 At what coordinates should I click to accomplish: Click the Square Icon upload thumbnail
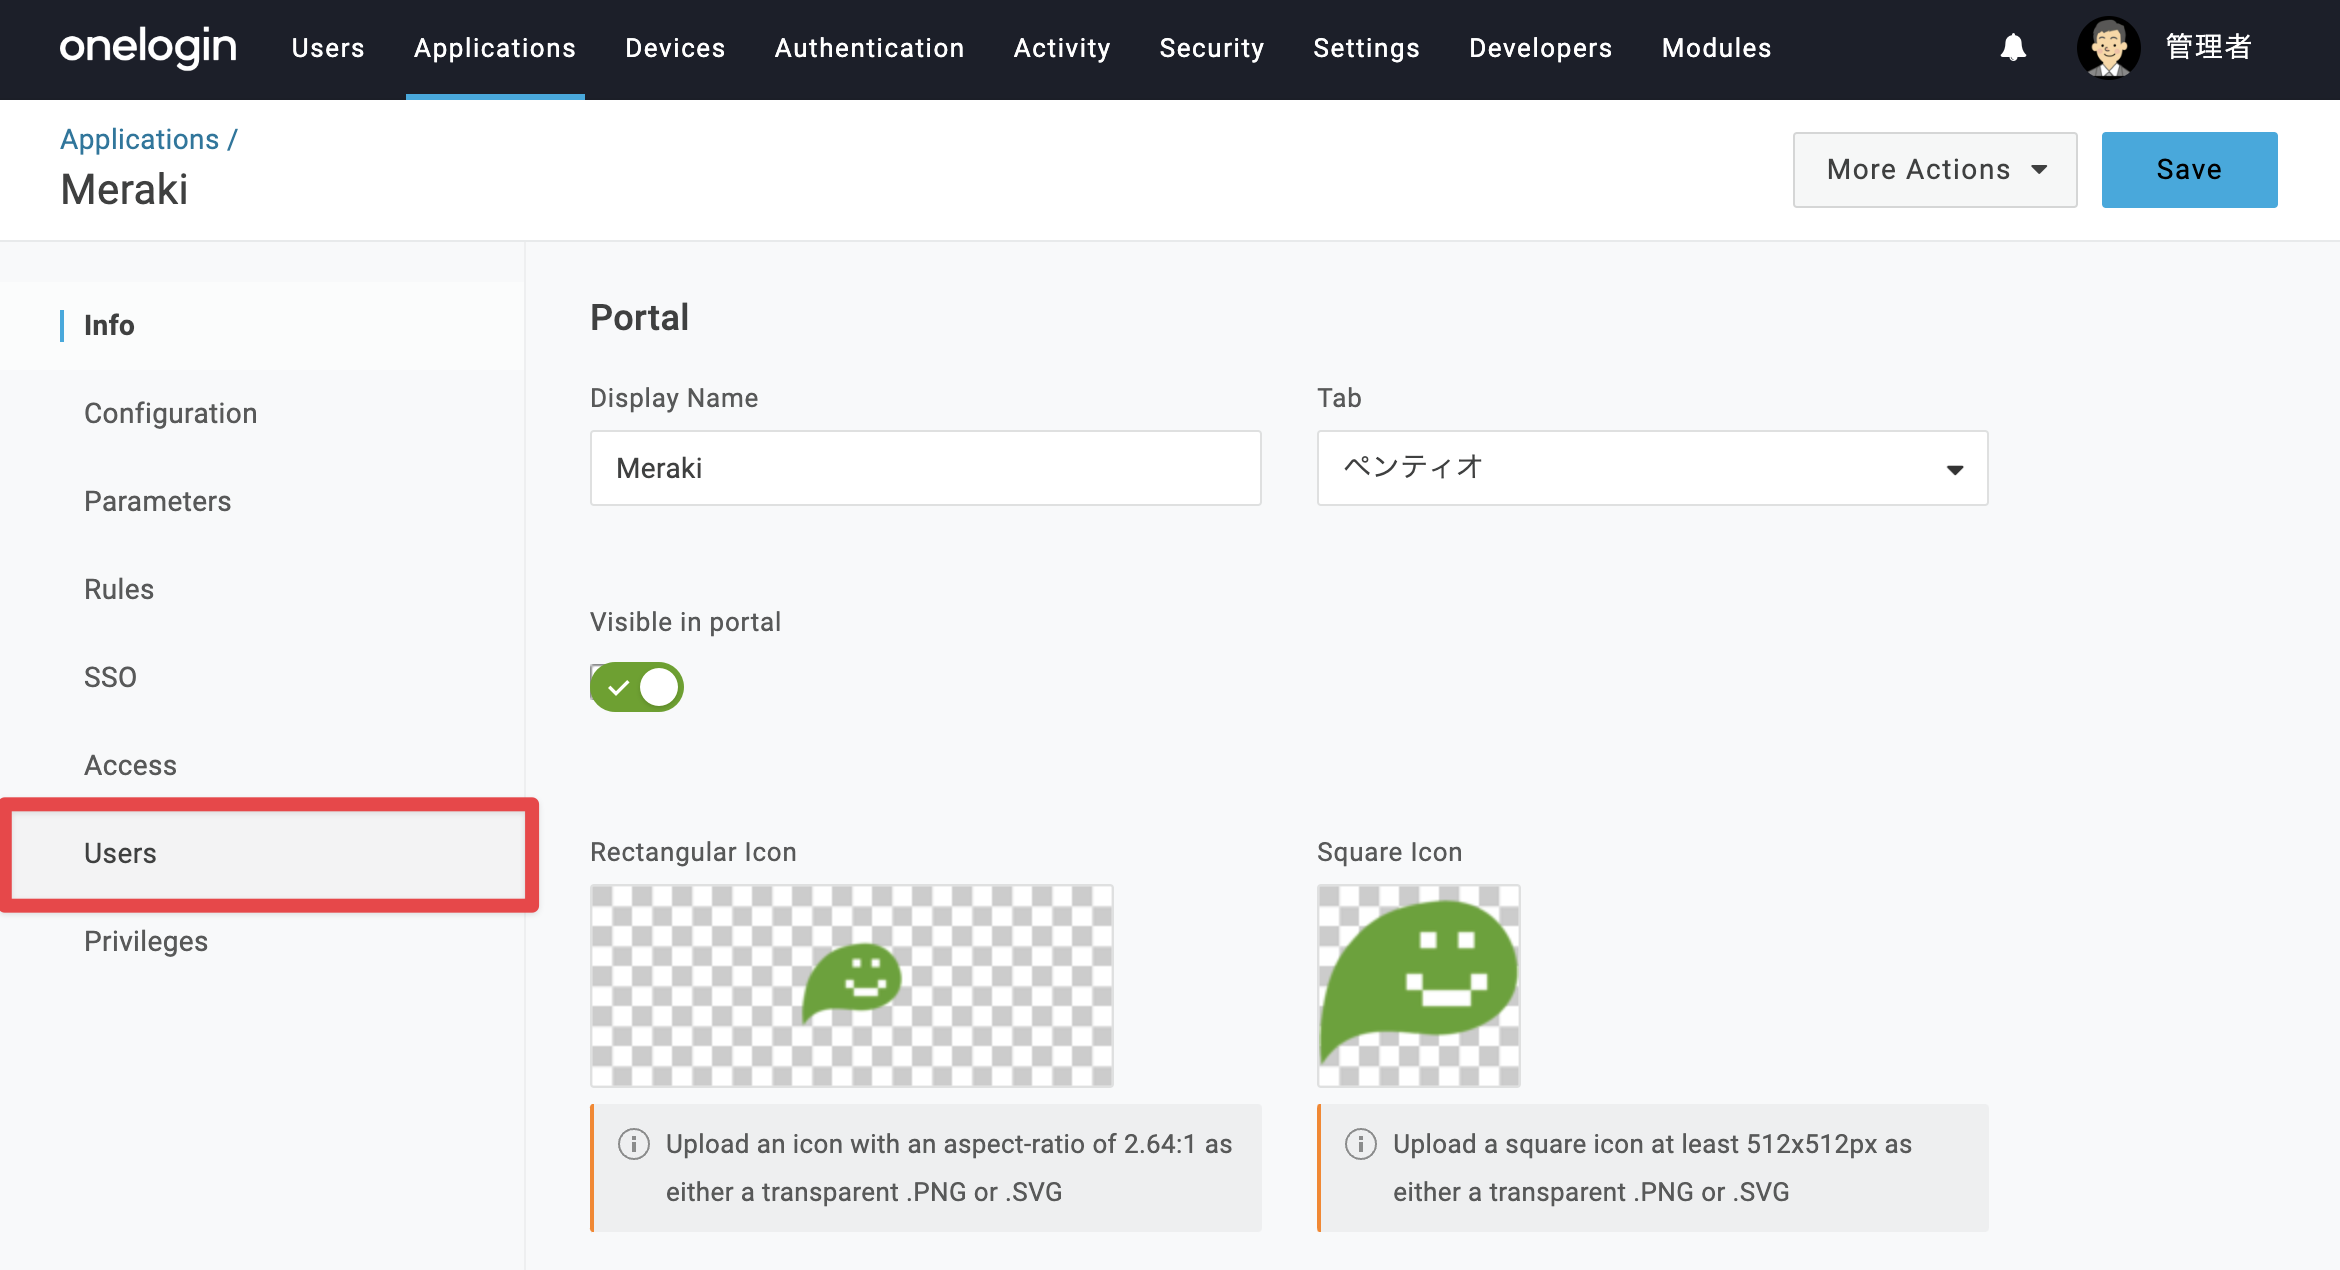(x=1418, y=985)
